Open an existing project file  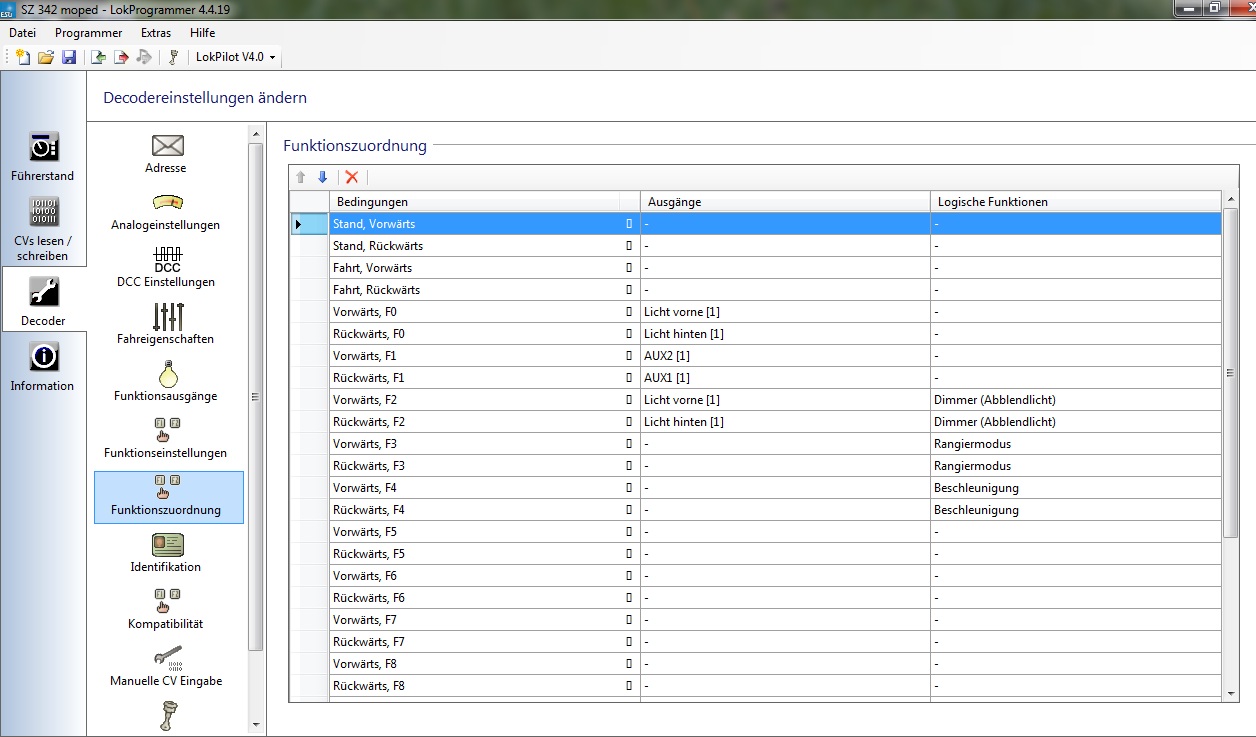pyautogui.click(x=46, y=57)
